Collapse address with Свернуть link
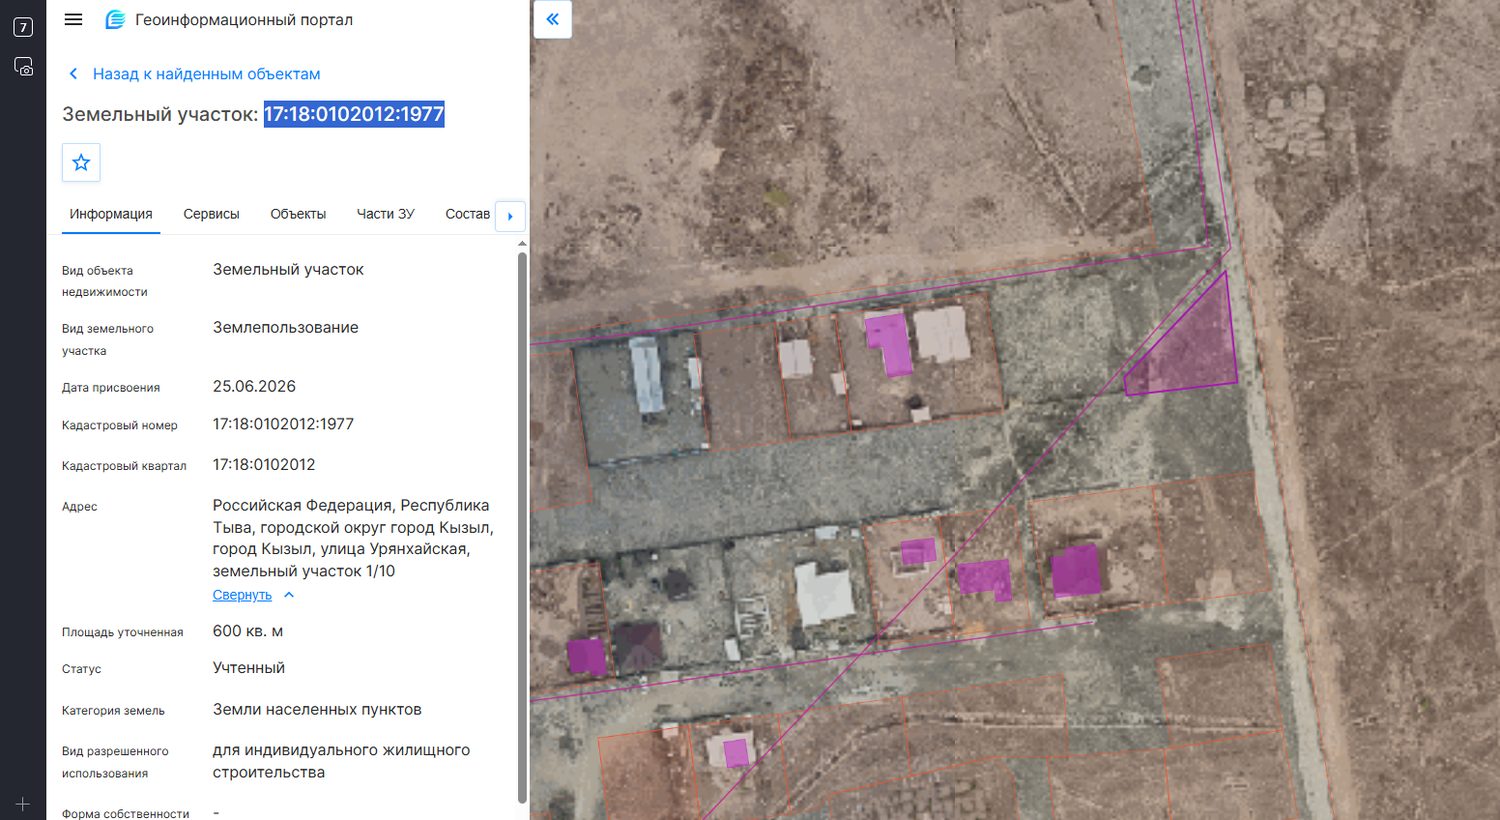The image size is (1500, 820). pos(242,595)
